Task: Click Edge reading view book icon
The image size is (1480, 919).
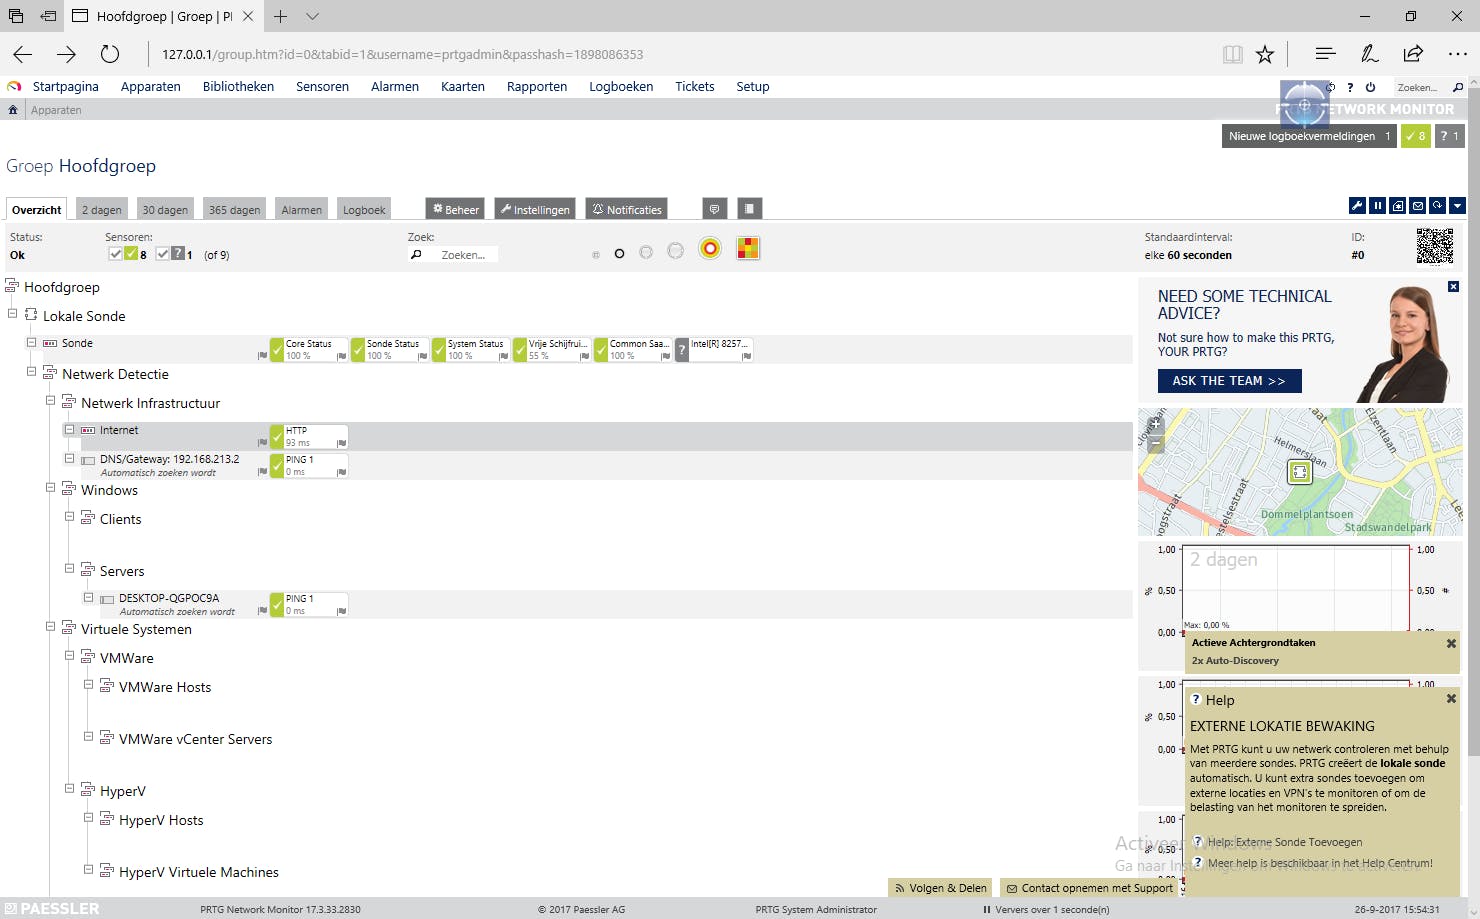Action: pyautogui.click(x=1233, y=54)
